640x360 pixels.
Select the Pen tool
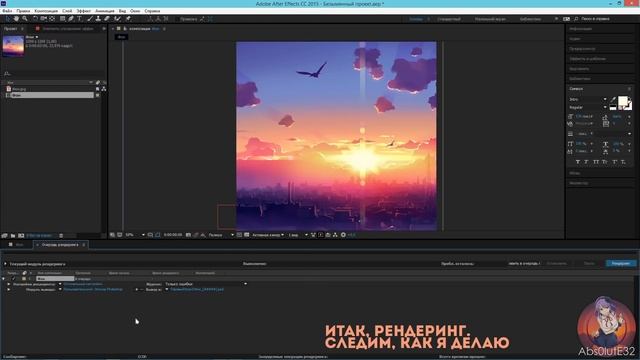coord(71,19)
